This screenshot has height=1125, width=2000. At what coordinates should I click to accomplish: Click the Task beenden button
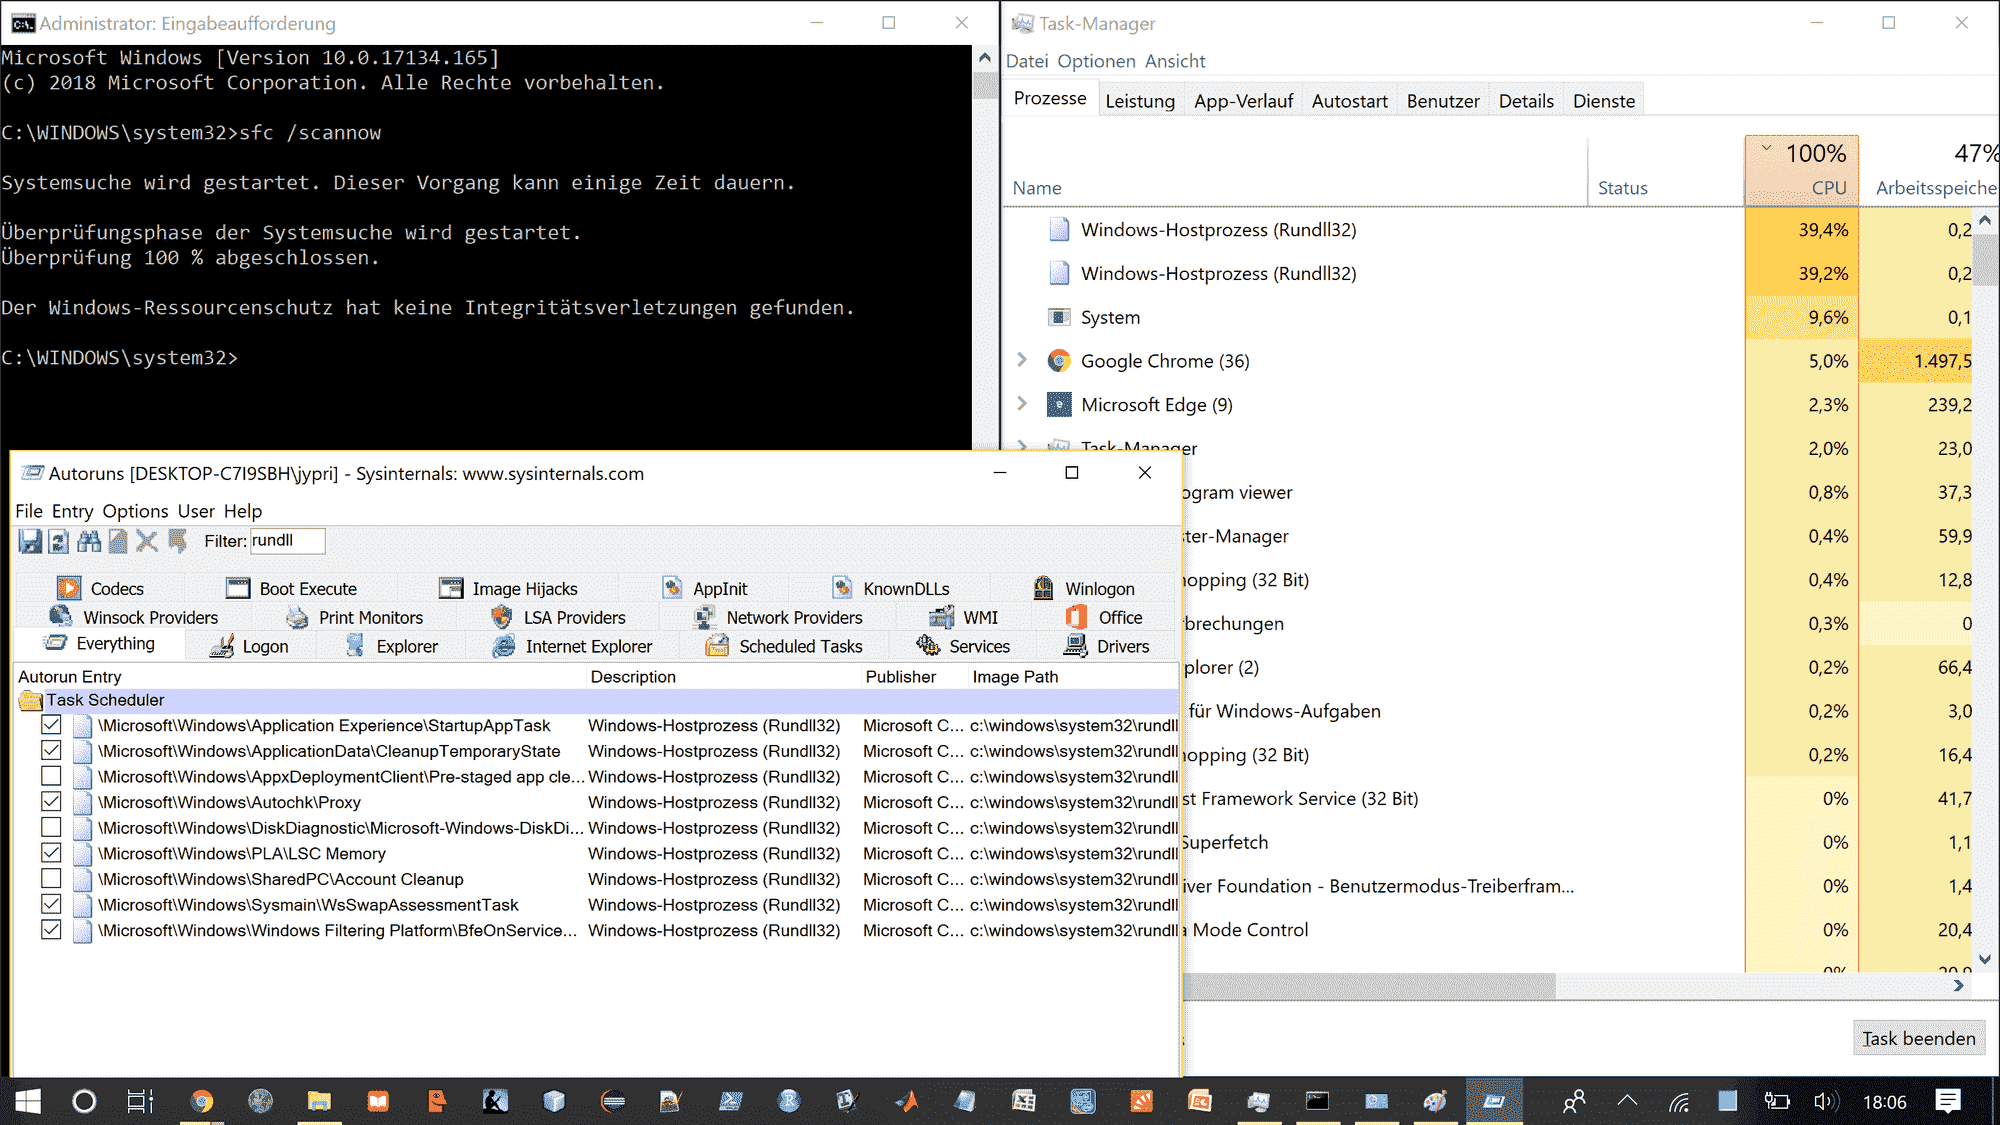[x=1918, y=1038]
